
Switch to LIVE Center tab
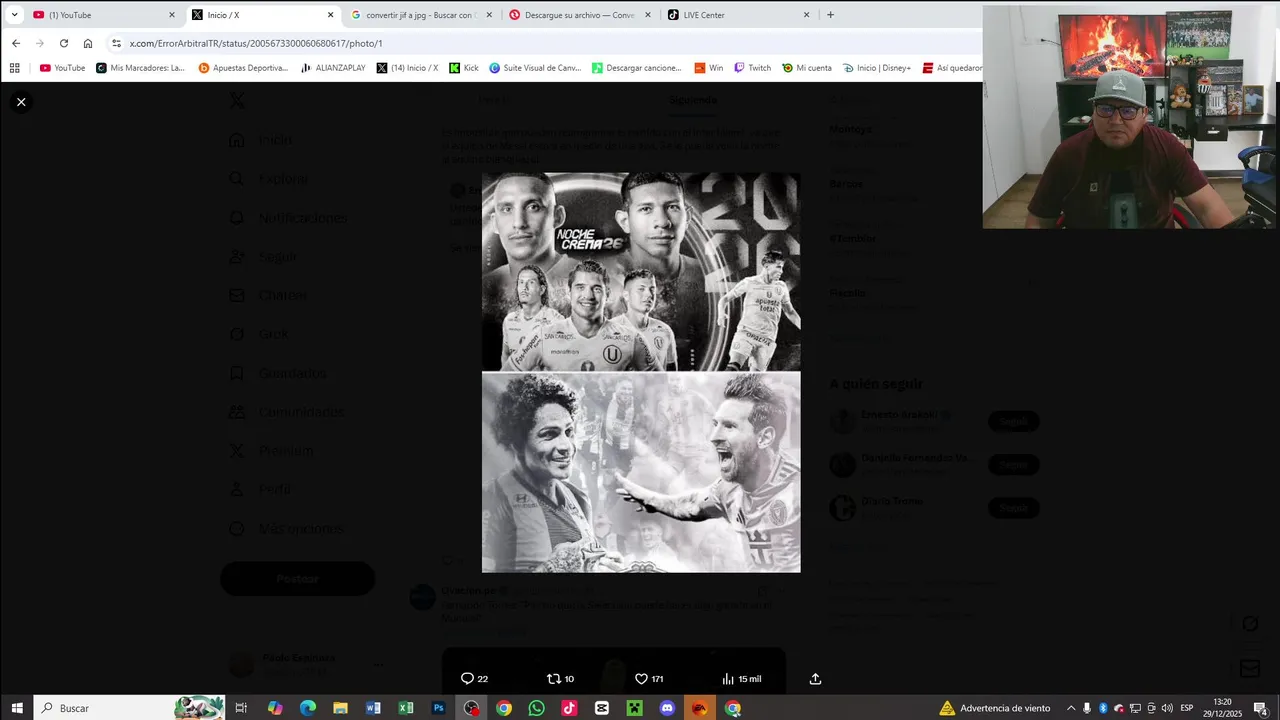click(x=738, y=15)
